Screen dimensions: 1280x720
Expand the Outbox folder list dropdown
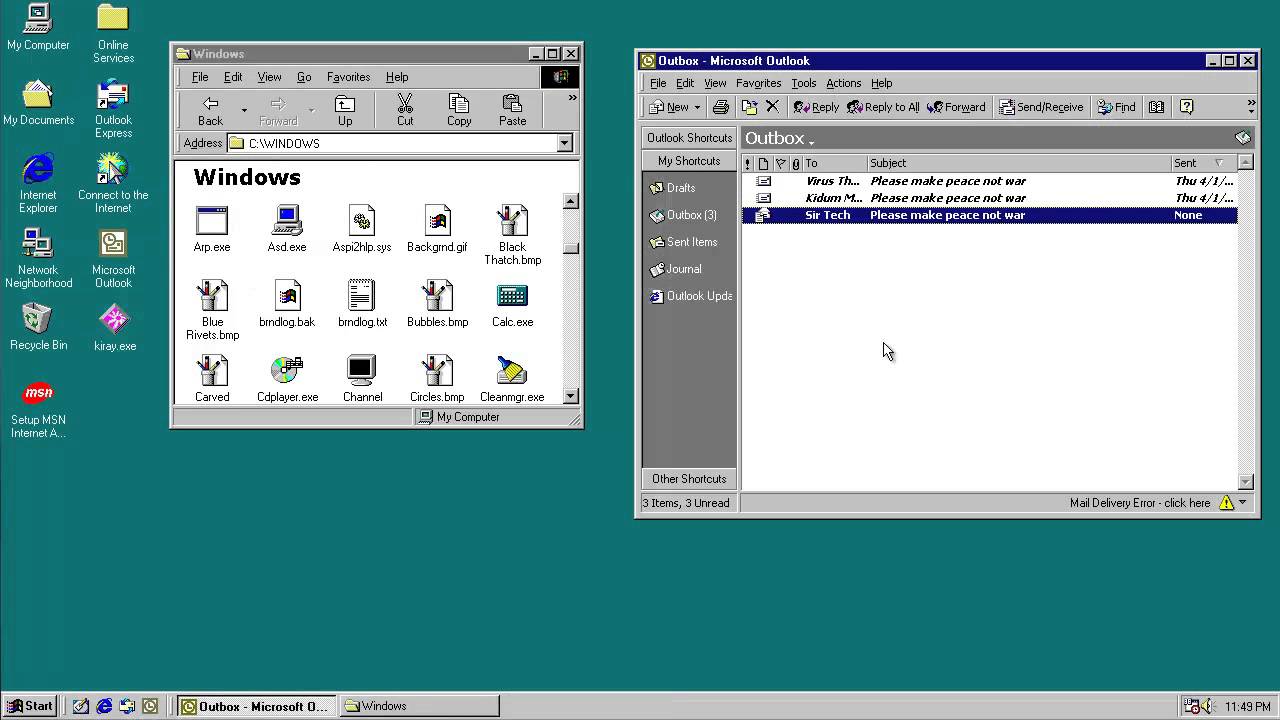pos(811,142)
